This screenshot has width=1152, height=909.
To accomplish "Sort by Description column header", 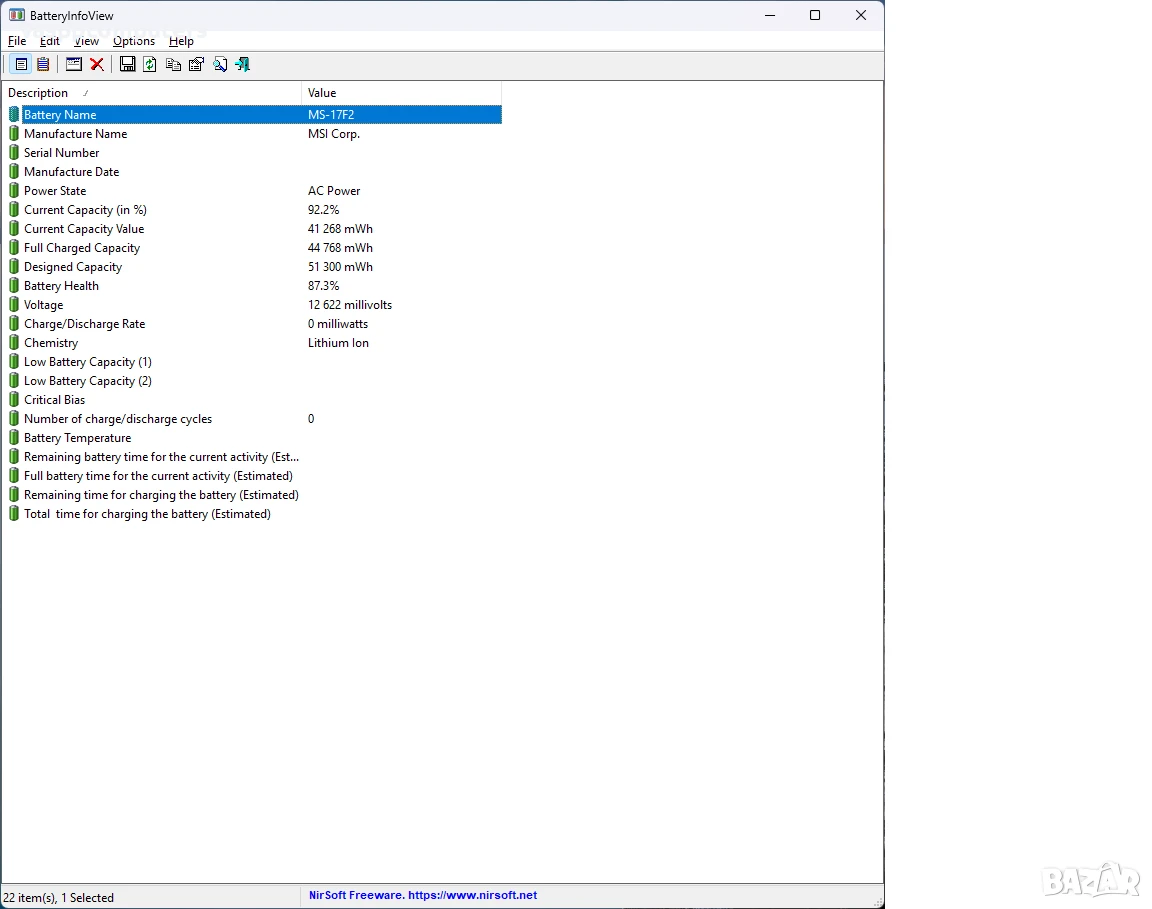I will (x=151, y=93).
